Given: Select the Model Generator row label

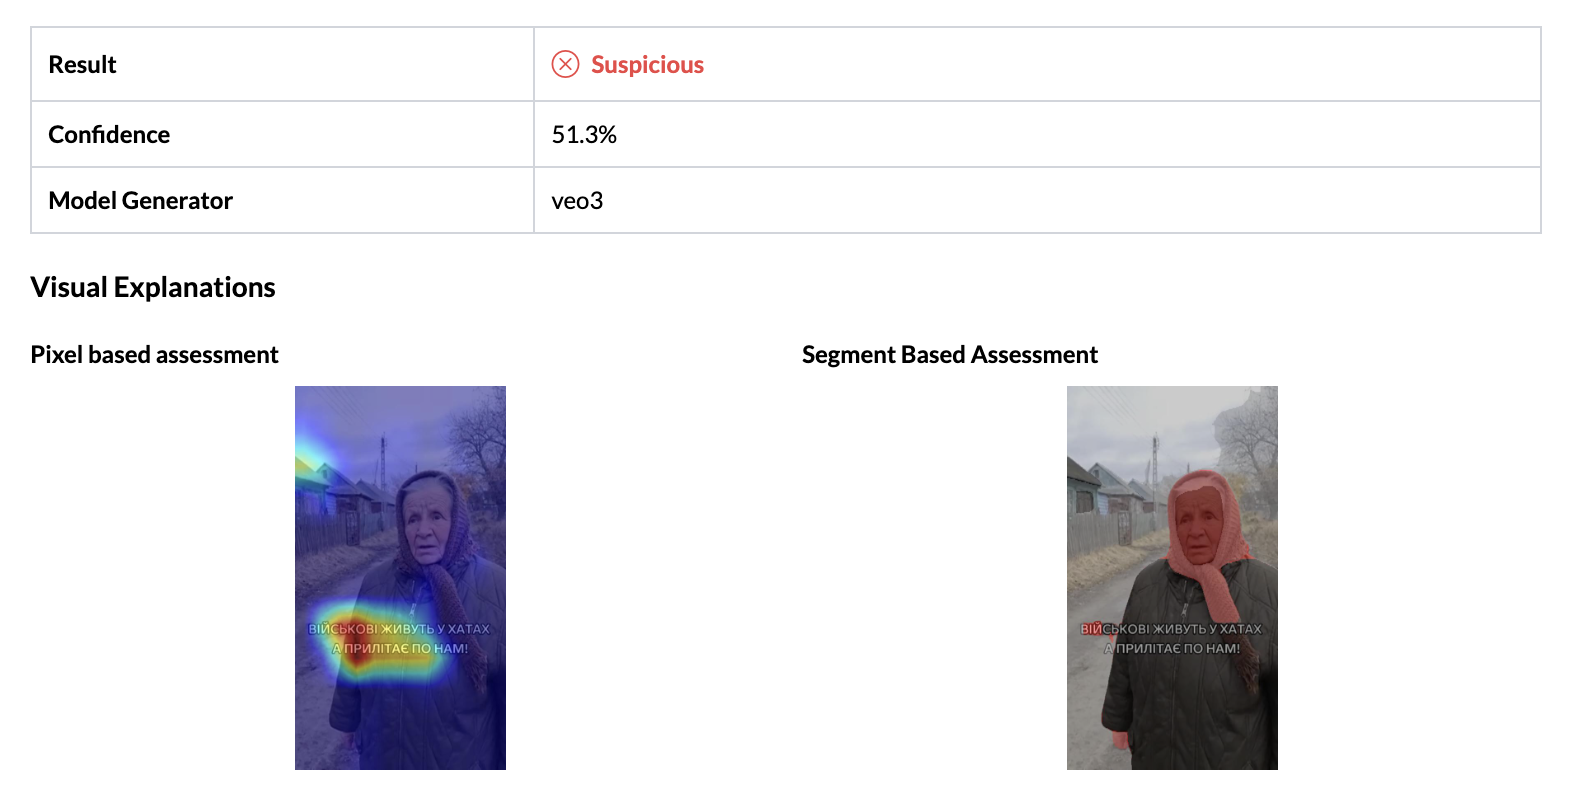Looking at the screenshot, I should click(x=140, y=201).
